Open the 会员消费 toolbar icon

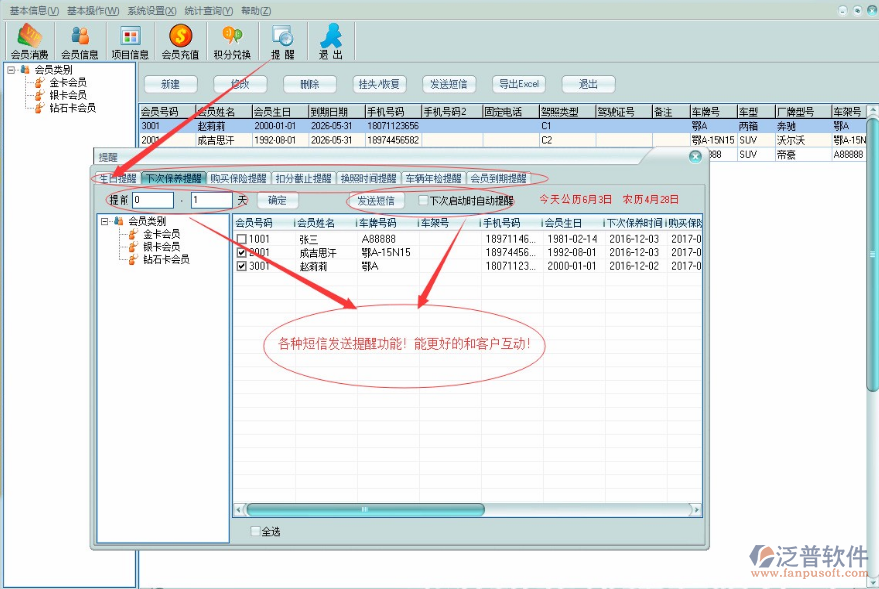pos(29,40)
